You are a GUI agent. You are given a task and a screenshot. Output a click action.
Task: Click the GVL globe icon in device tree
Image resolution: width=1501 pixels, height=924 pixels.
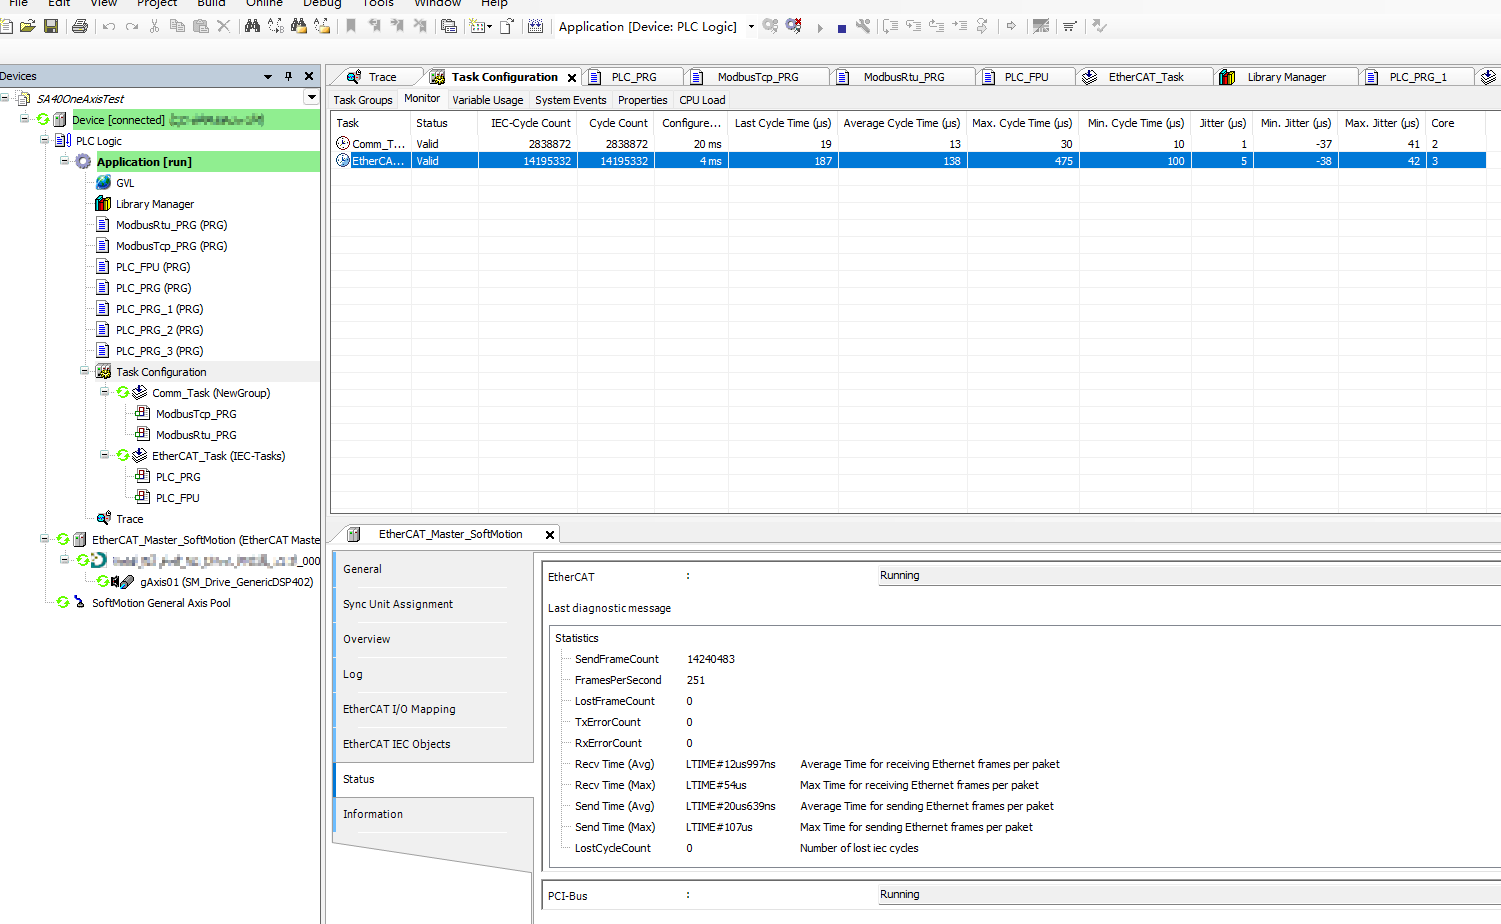pyautogui.click(x=103, y=183)
